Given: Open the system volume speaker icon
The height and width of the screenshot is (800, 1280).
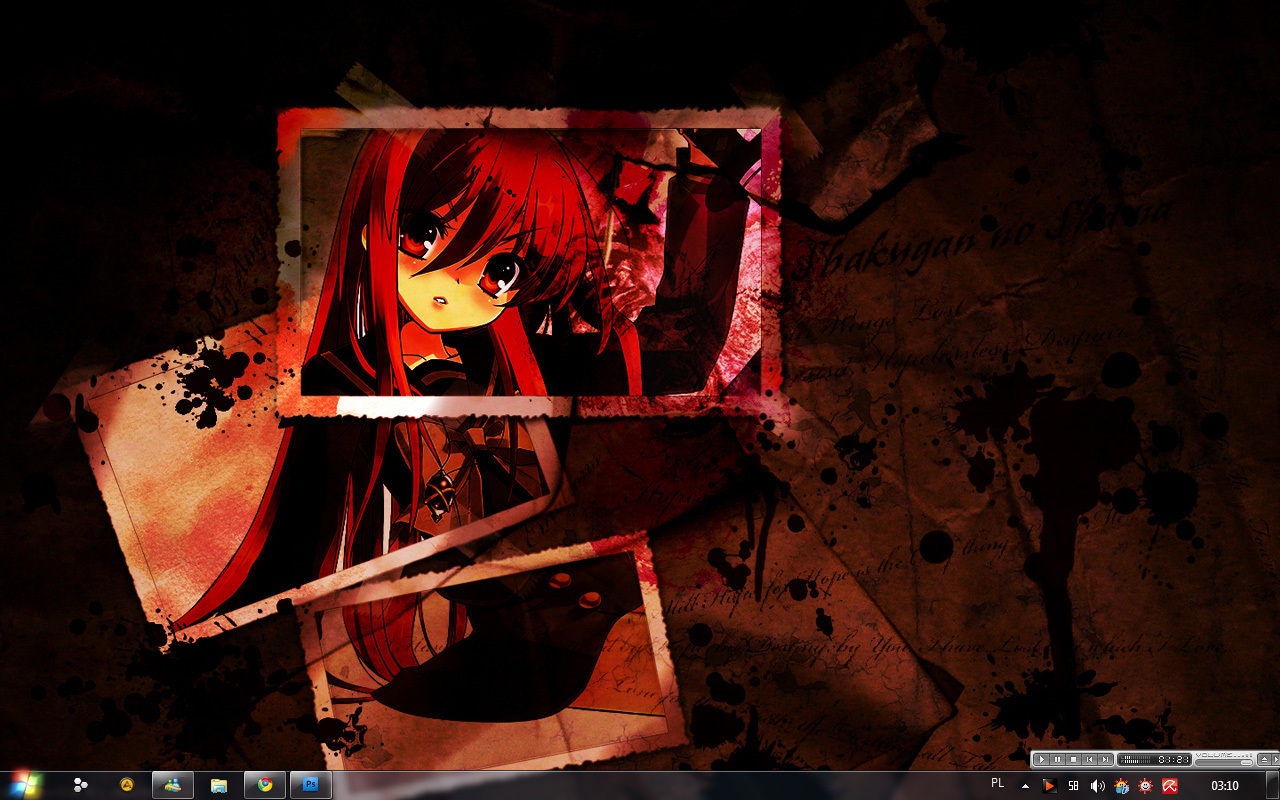Looking at the screenshot, I should click(x=1097, y=786).
